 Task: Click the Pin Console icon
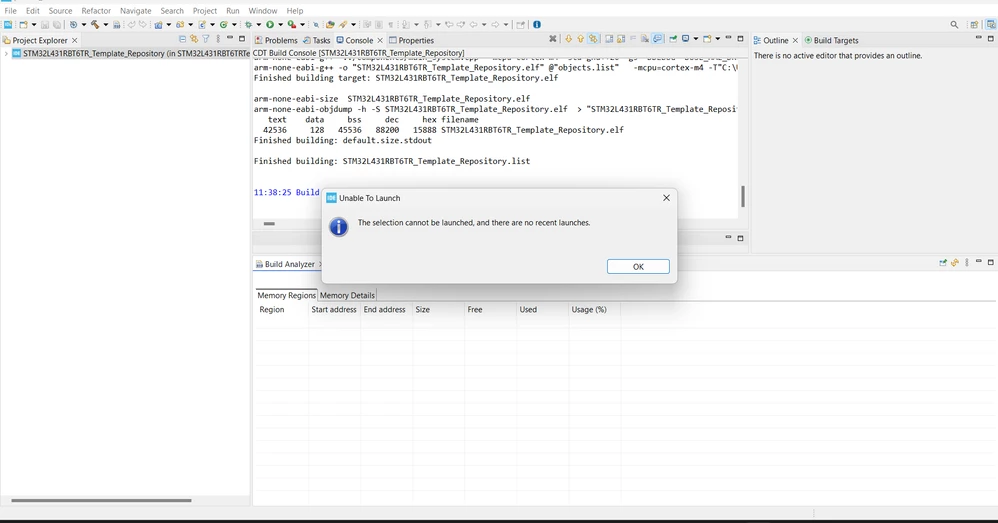click(x=673, y=39)
